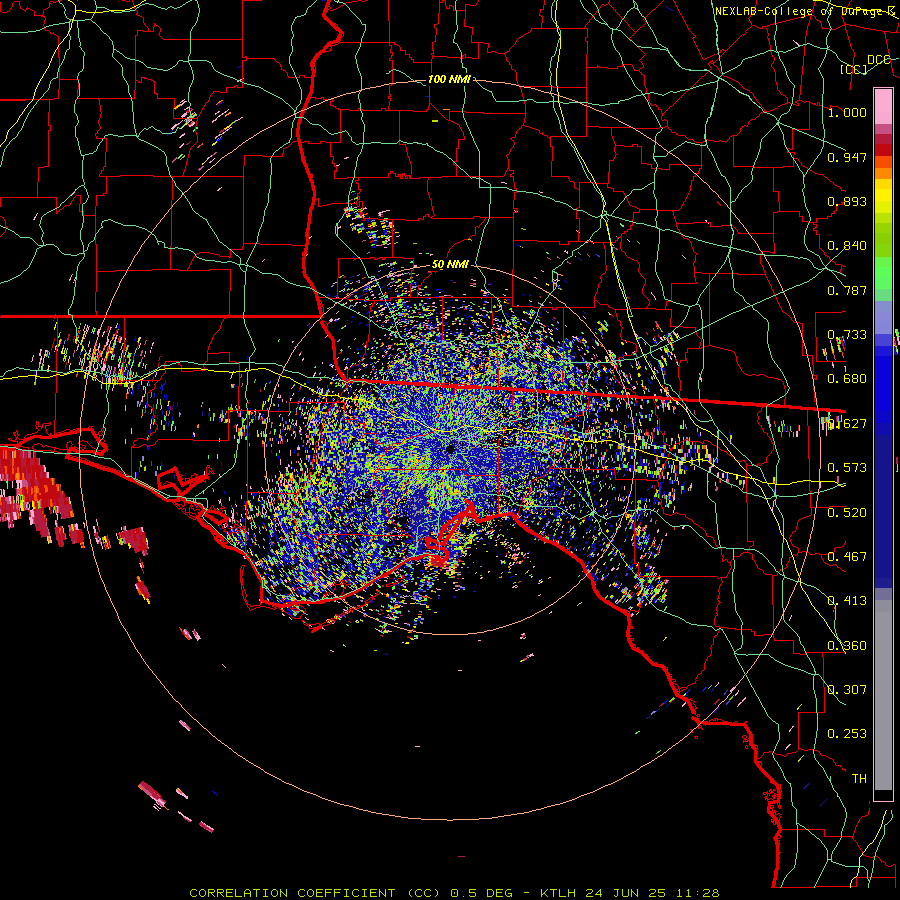Select the 0.947 scale value
Viewport: 900px width, 900px height.
click(847, 157)
